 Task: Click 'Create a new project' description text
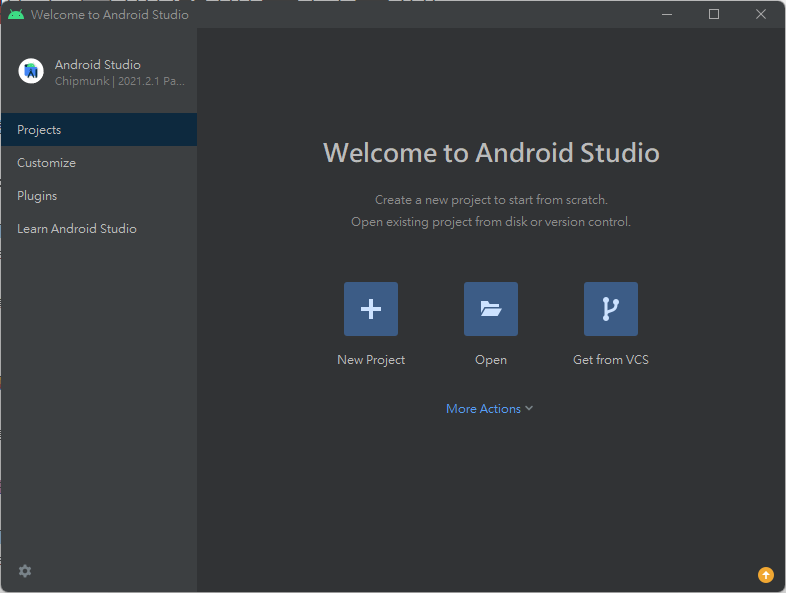pyautogui.click(x=491, y=200)
